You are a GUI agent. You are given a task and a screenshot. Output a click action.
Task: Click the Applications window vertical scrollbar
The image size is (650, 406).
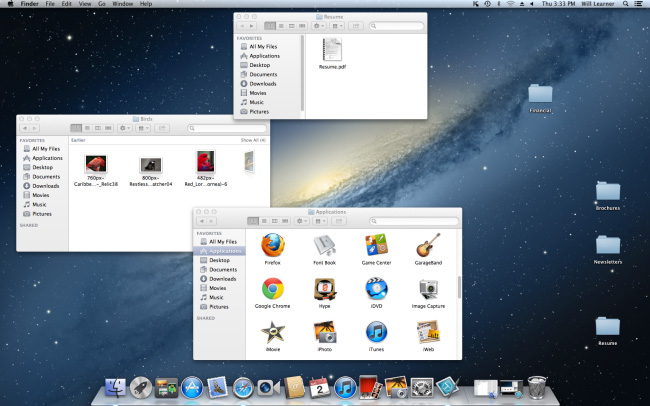point(459,288)
